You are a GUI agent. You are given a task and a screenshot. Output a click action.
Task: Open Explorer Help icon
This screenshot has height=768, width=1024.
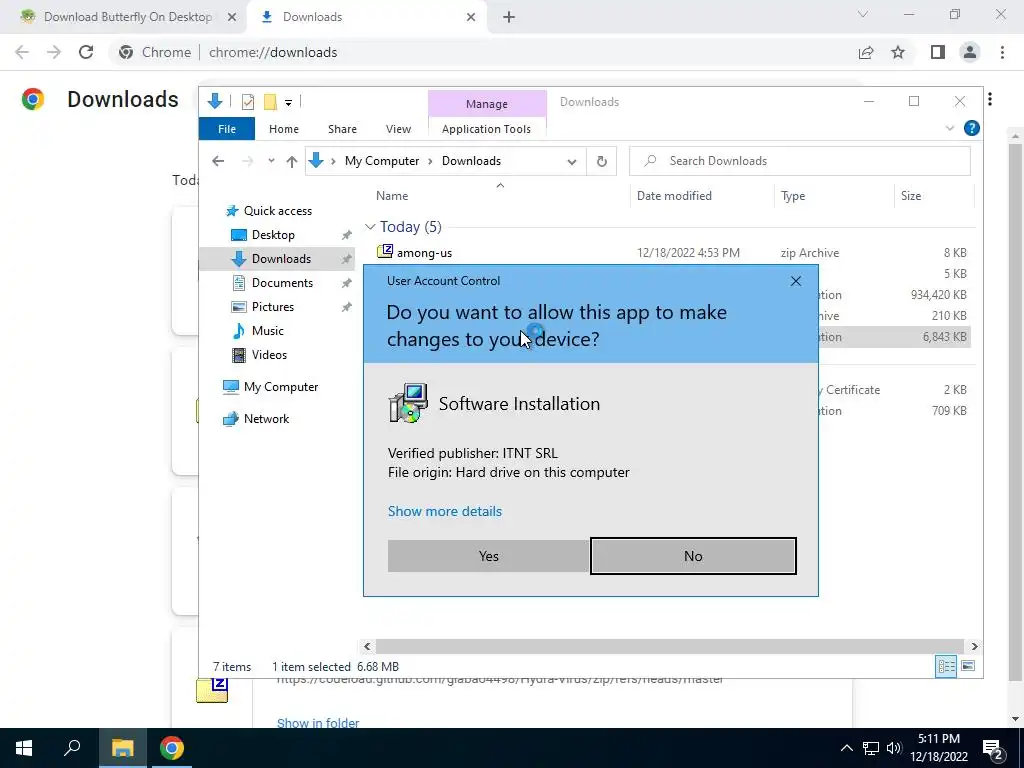(971, 129)
